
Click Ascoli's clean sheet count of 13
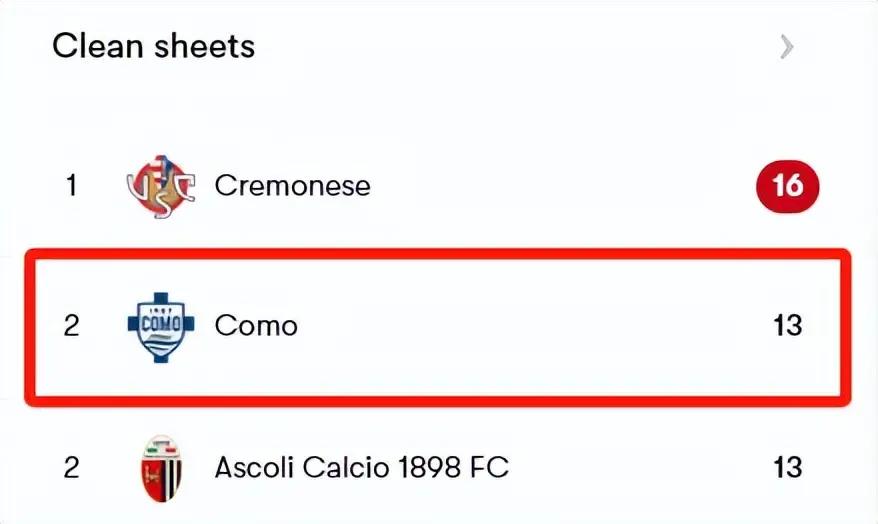click(787, 467)
